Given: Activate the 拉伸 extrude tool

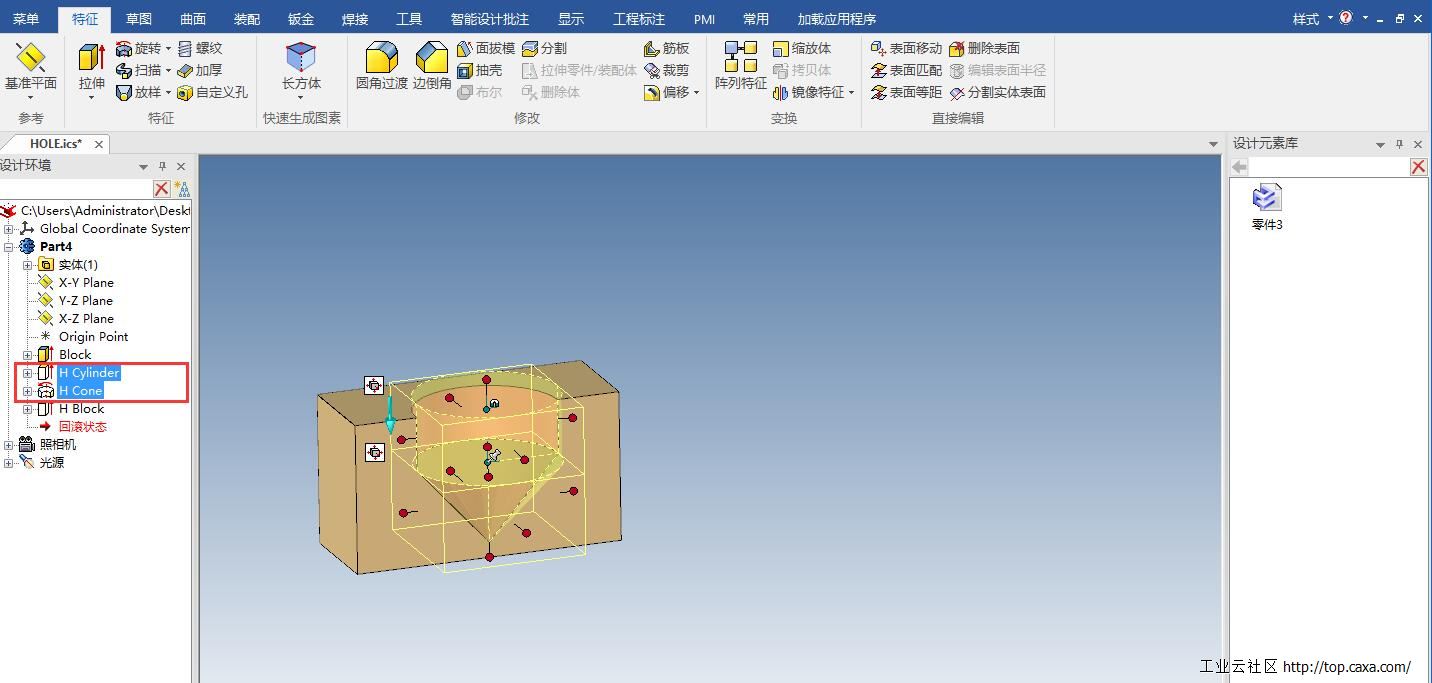Looking at the screenshot, I should coord(92,68).
